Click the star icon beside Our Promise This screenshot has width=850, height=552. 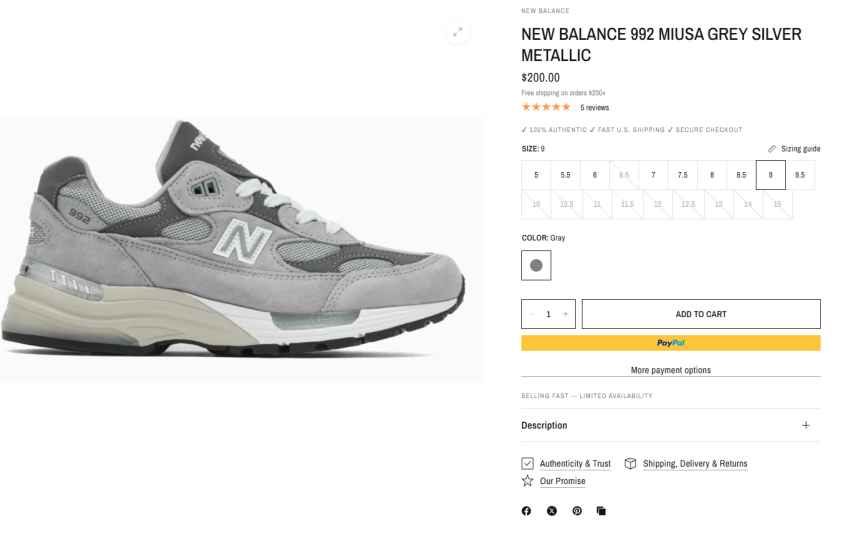pyautogui.click(x=527, y=480)
